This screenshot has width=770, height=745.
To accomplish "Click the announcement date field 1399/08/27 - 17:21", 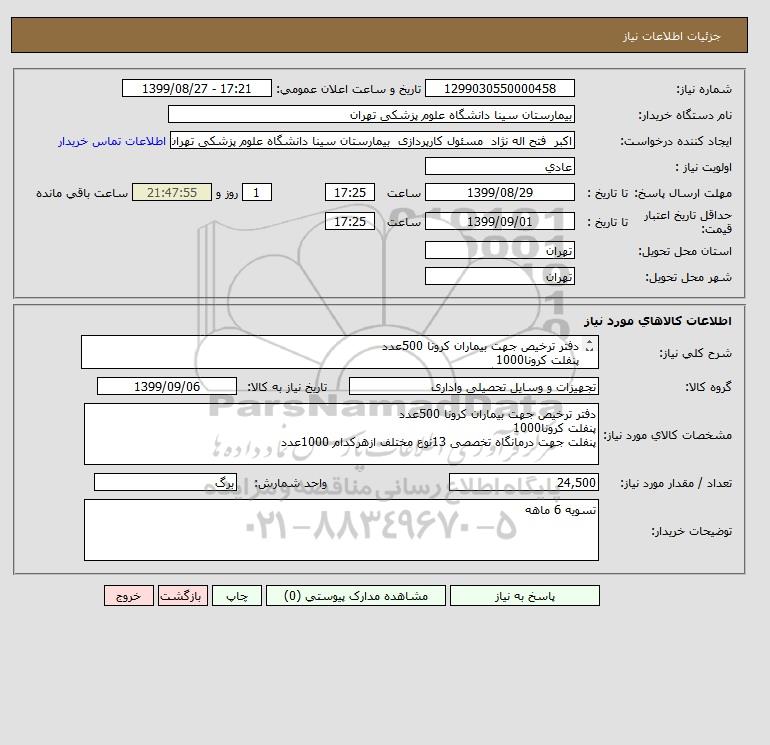I will pyautogui.click(x=196, y=88).
